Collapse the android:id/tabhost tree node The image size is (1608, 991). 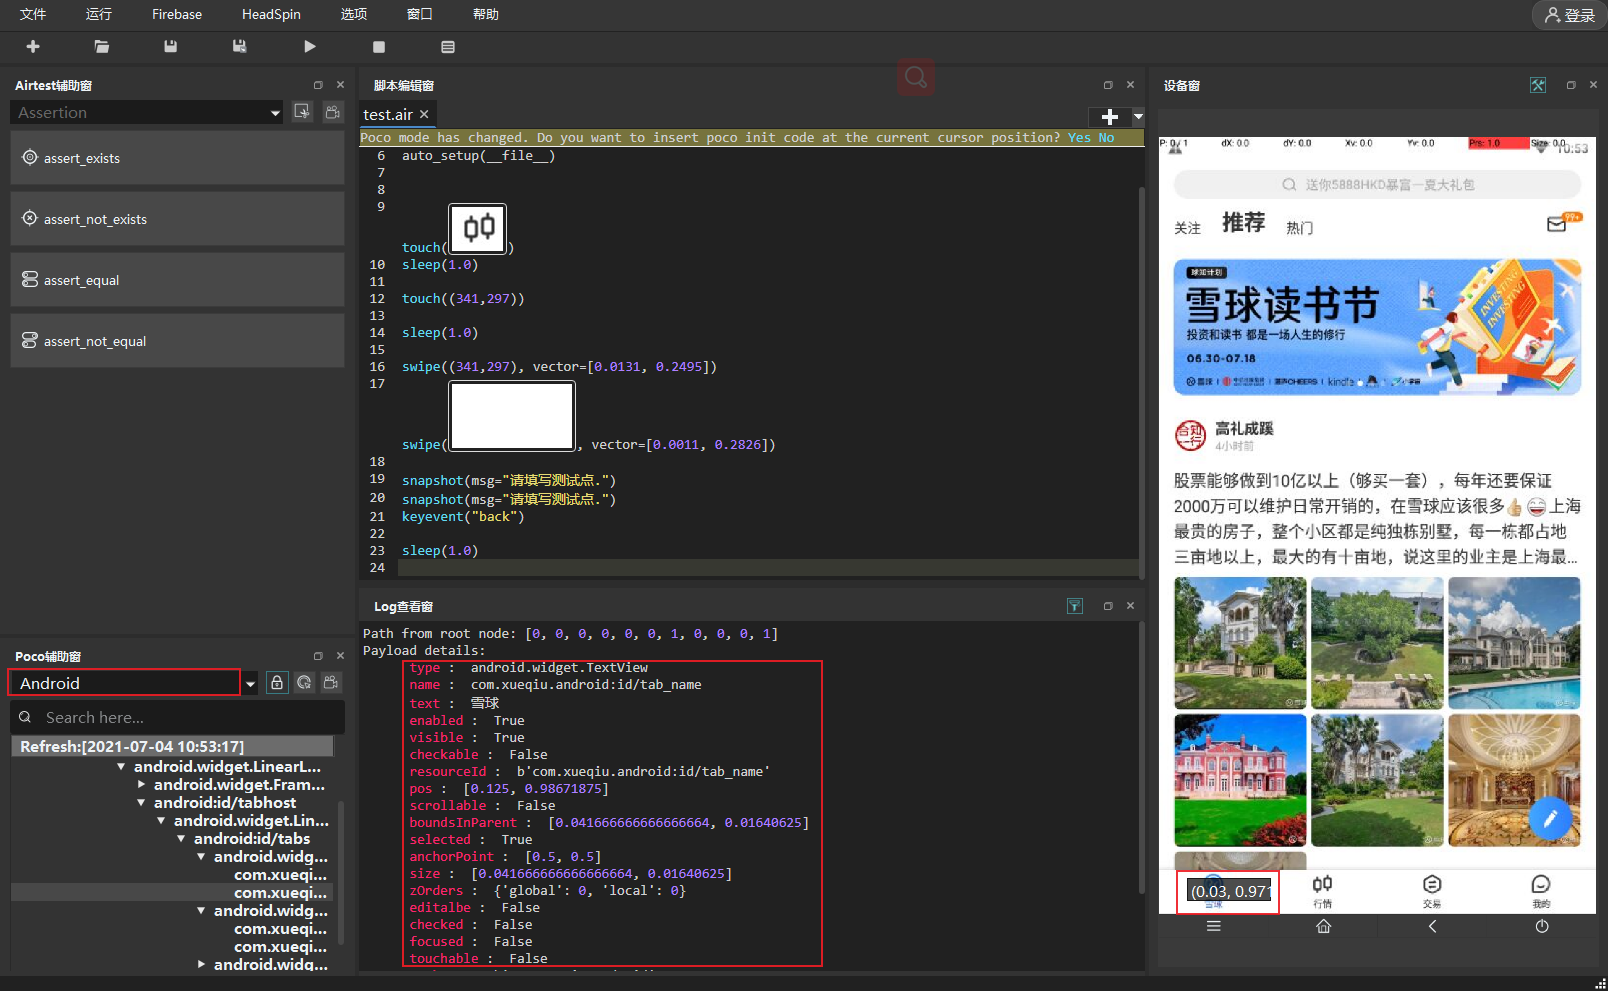tap(141, 803)
